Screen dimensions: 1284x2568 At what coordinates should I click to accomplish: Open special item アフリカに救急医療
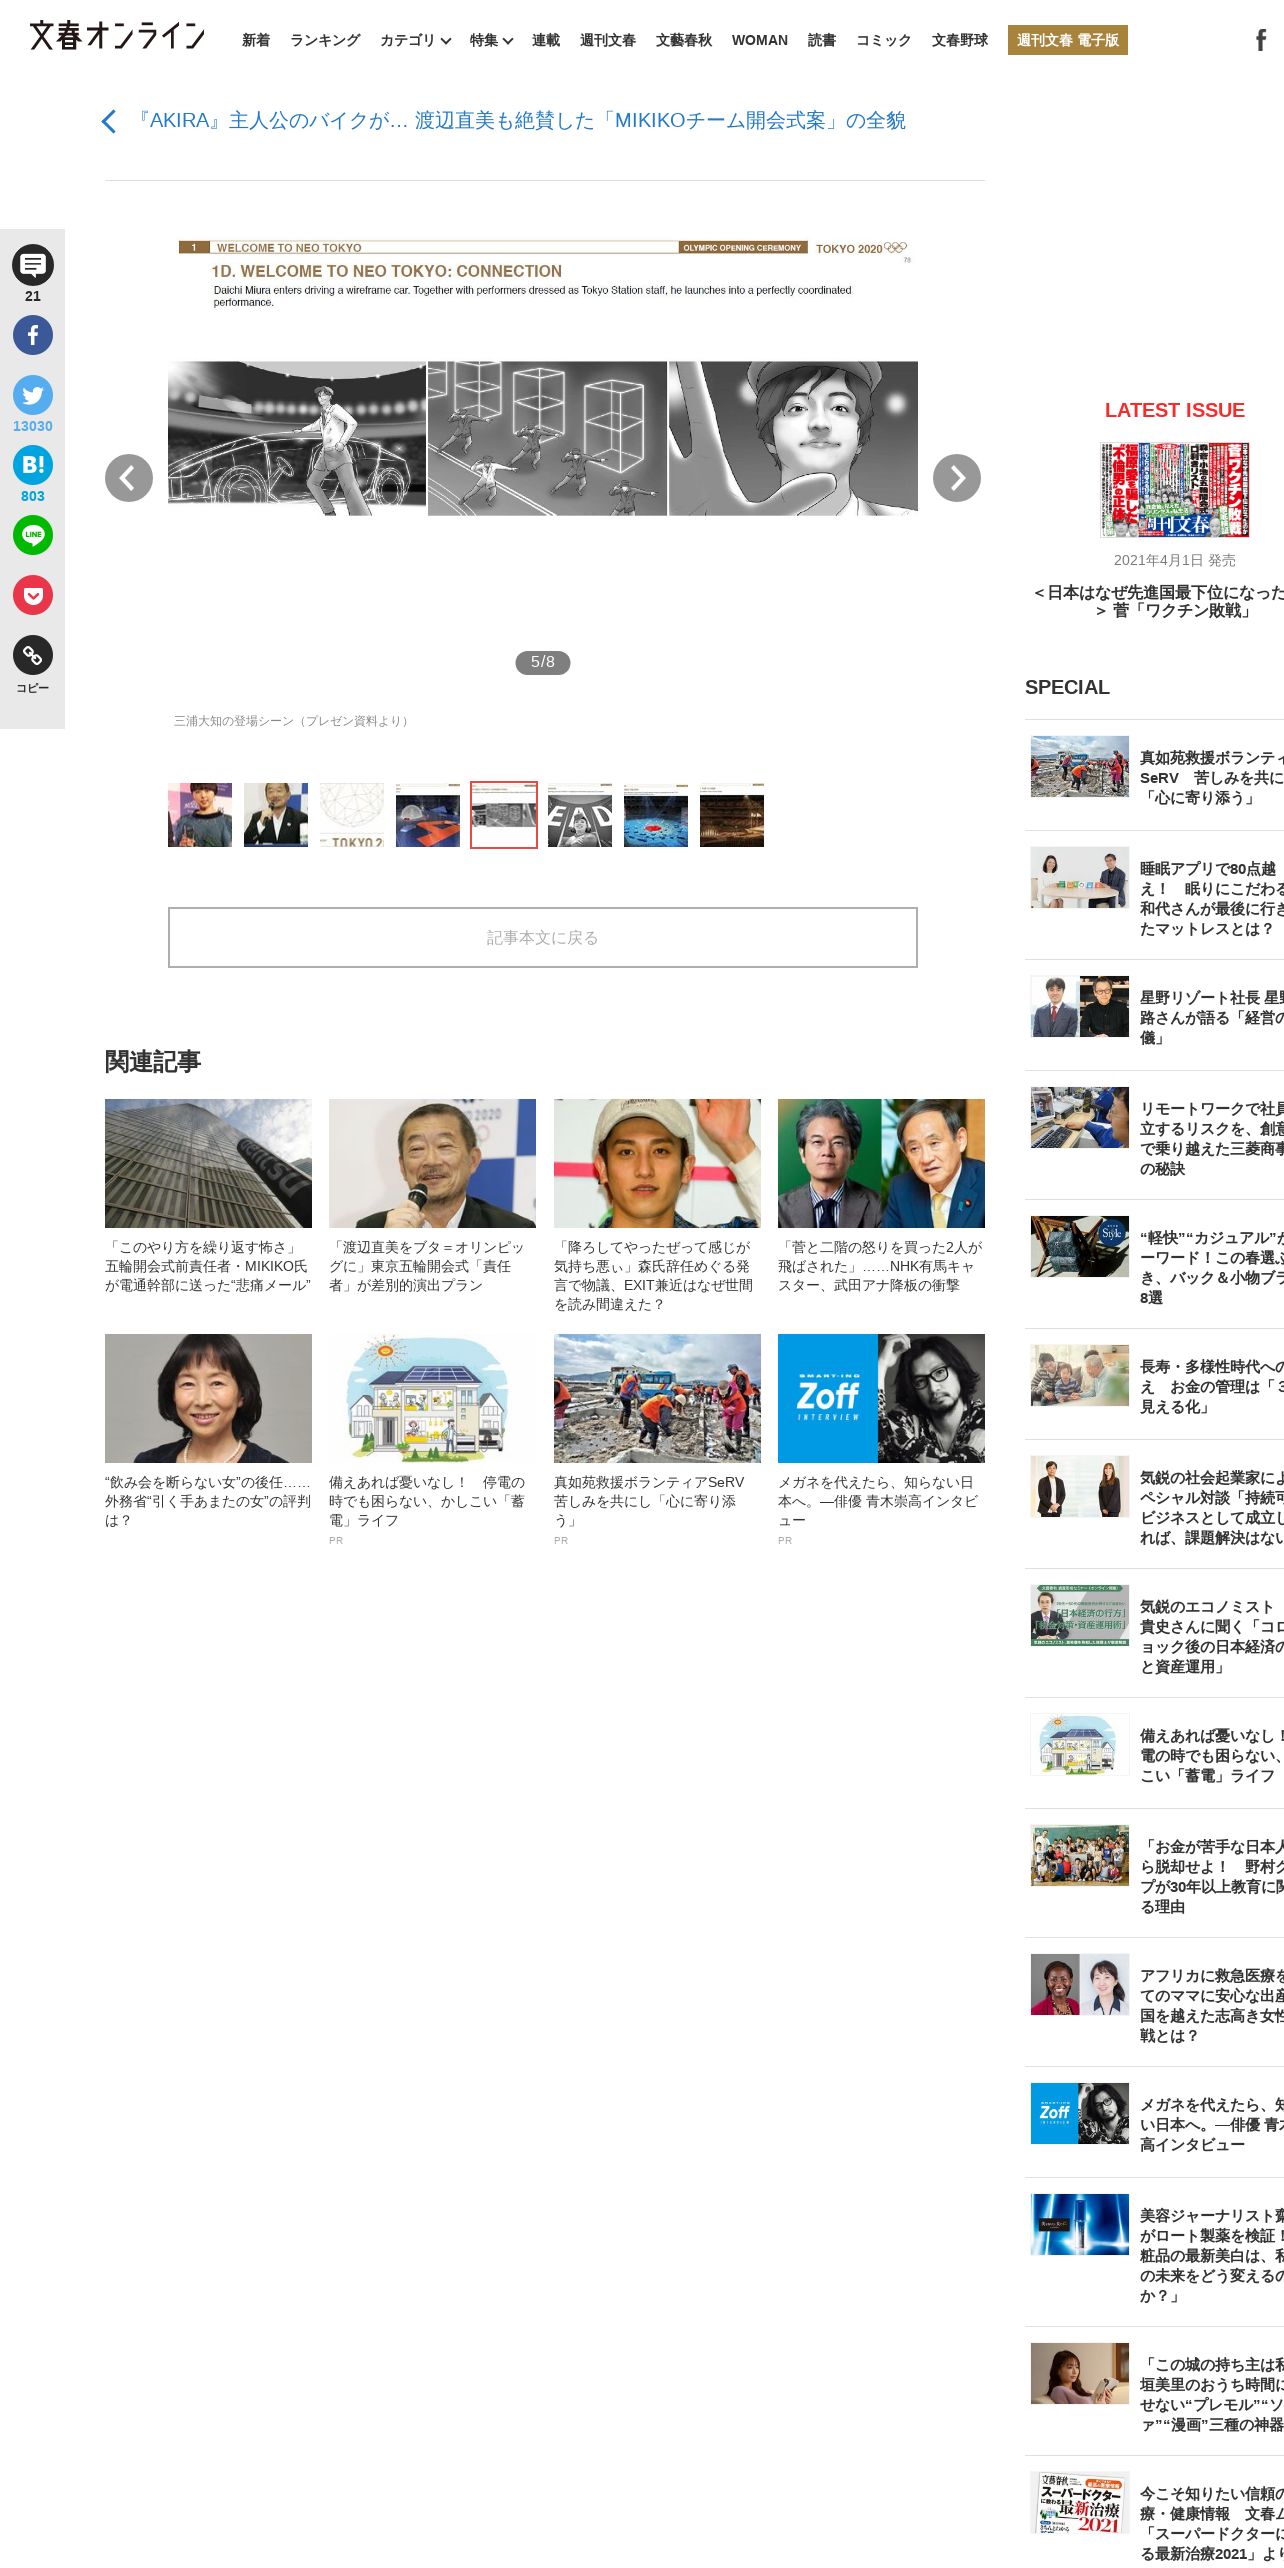tap(1212, 2005)
